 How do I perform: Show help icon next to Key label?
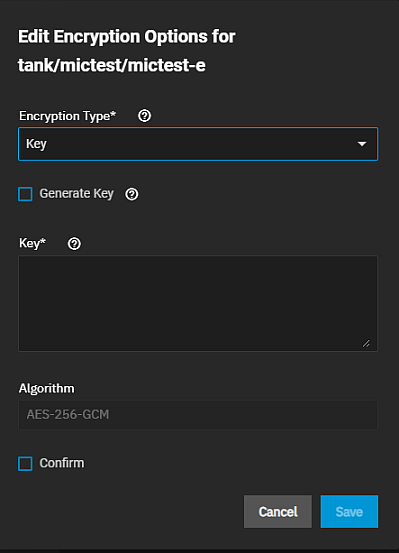pyautogui.click(x=74, y=244)
